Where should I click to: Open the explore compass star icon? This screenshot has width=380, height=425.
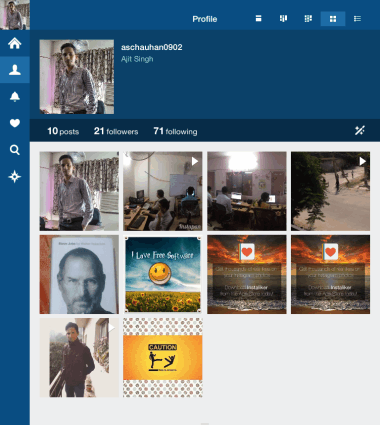tap(15, 177)
